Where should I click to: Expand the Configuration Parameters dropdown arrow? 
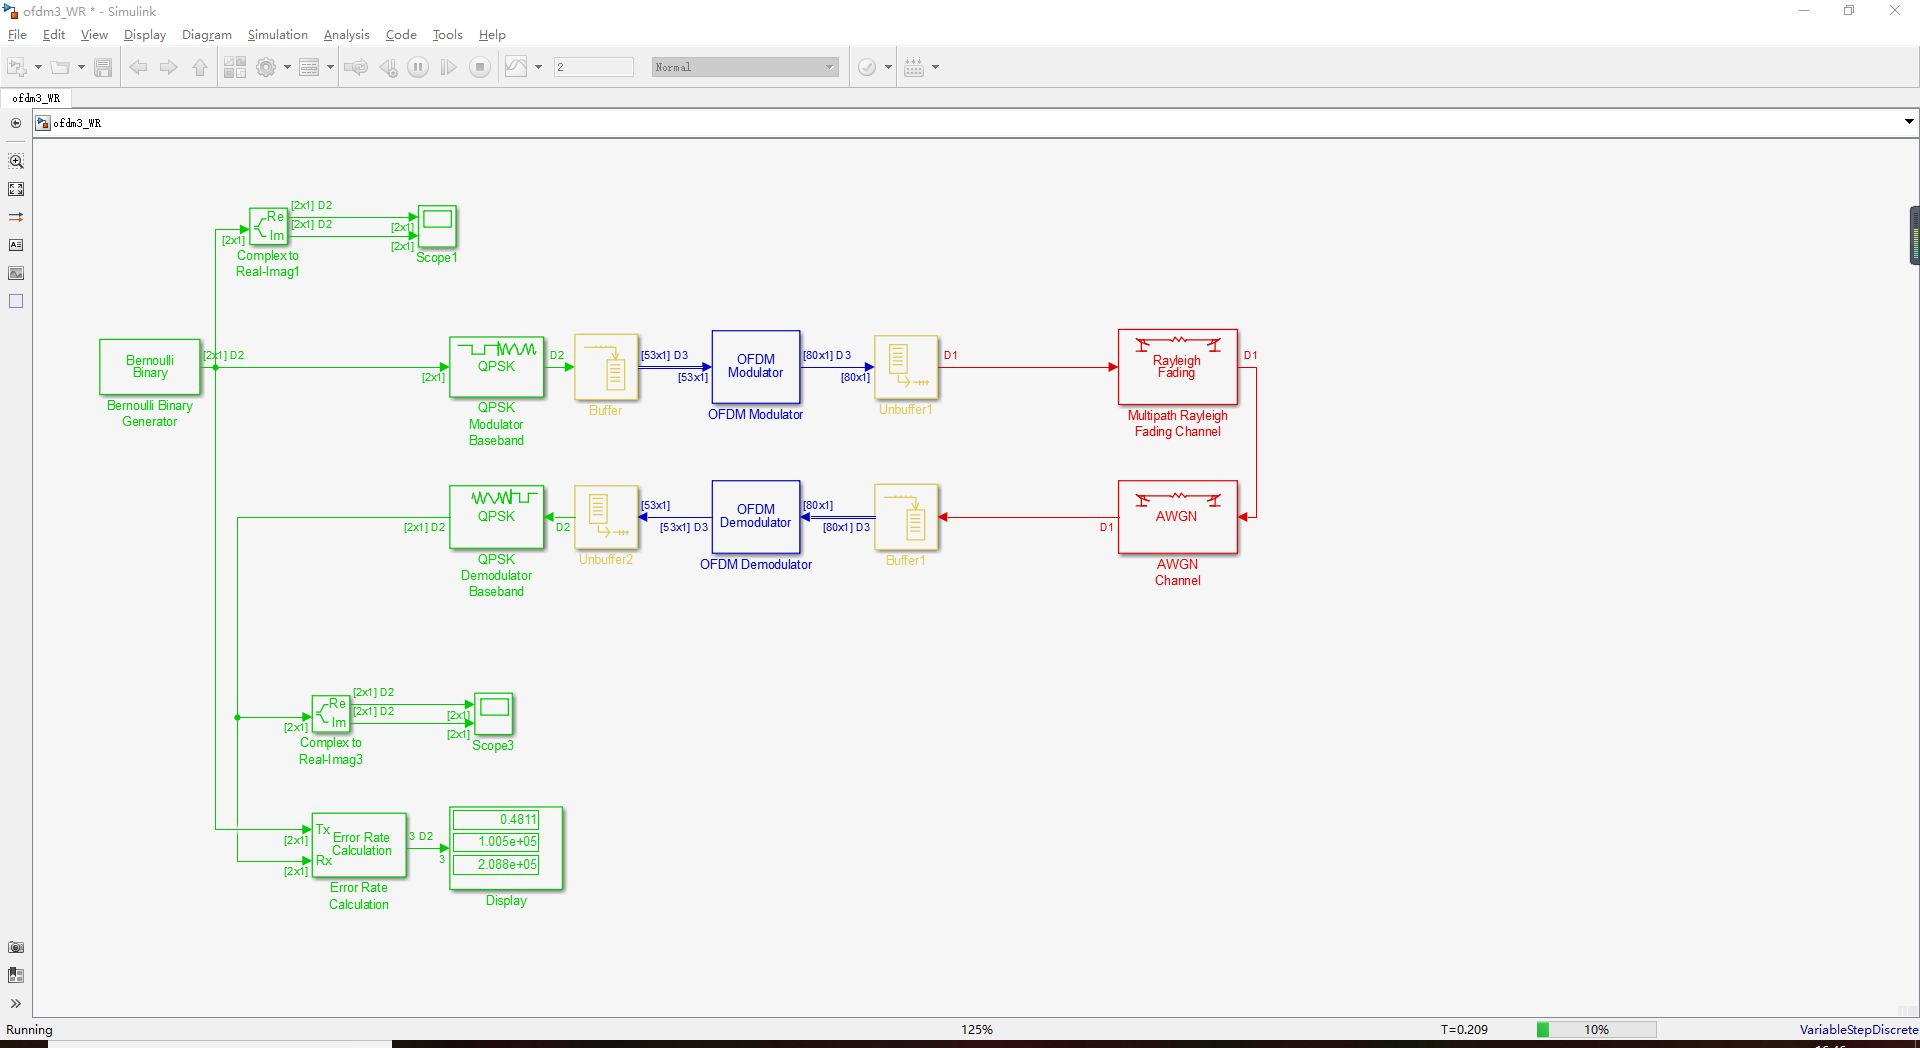click(287, 67)
